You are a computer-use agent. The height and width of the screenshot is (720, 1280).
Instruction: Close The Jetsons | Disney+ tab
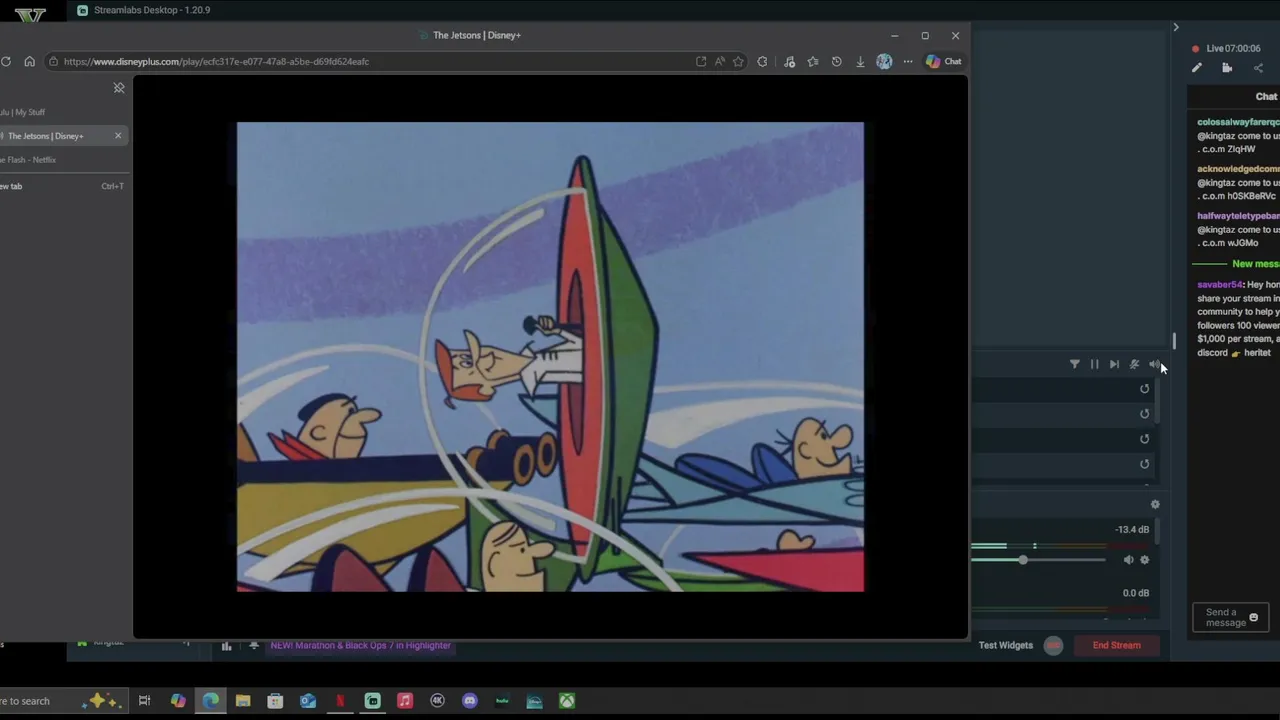(118, 135)
